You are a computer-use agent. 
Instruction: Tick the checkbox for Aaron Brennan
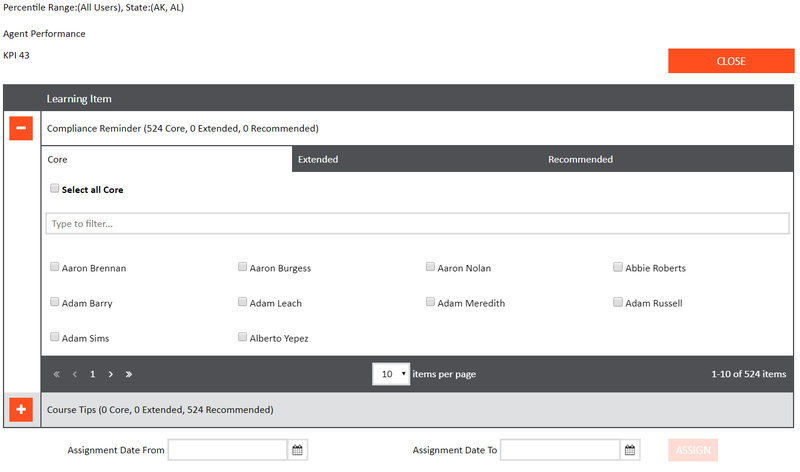click(54, 267)
